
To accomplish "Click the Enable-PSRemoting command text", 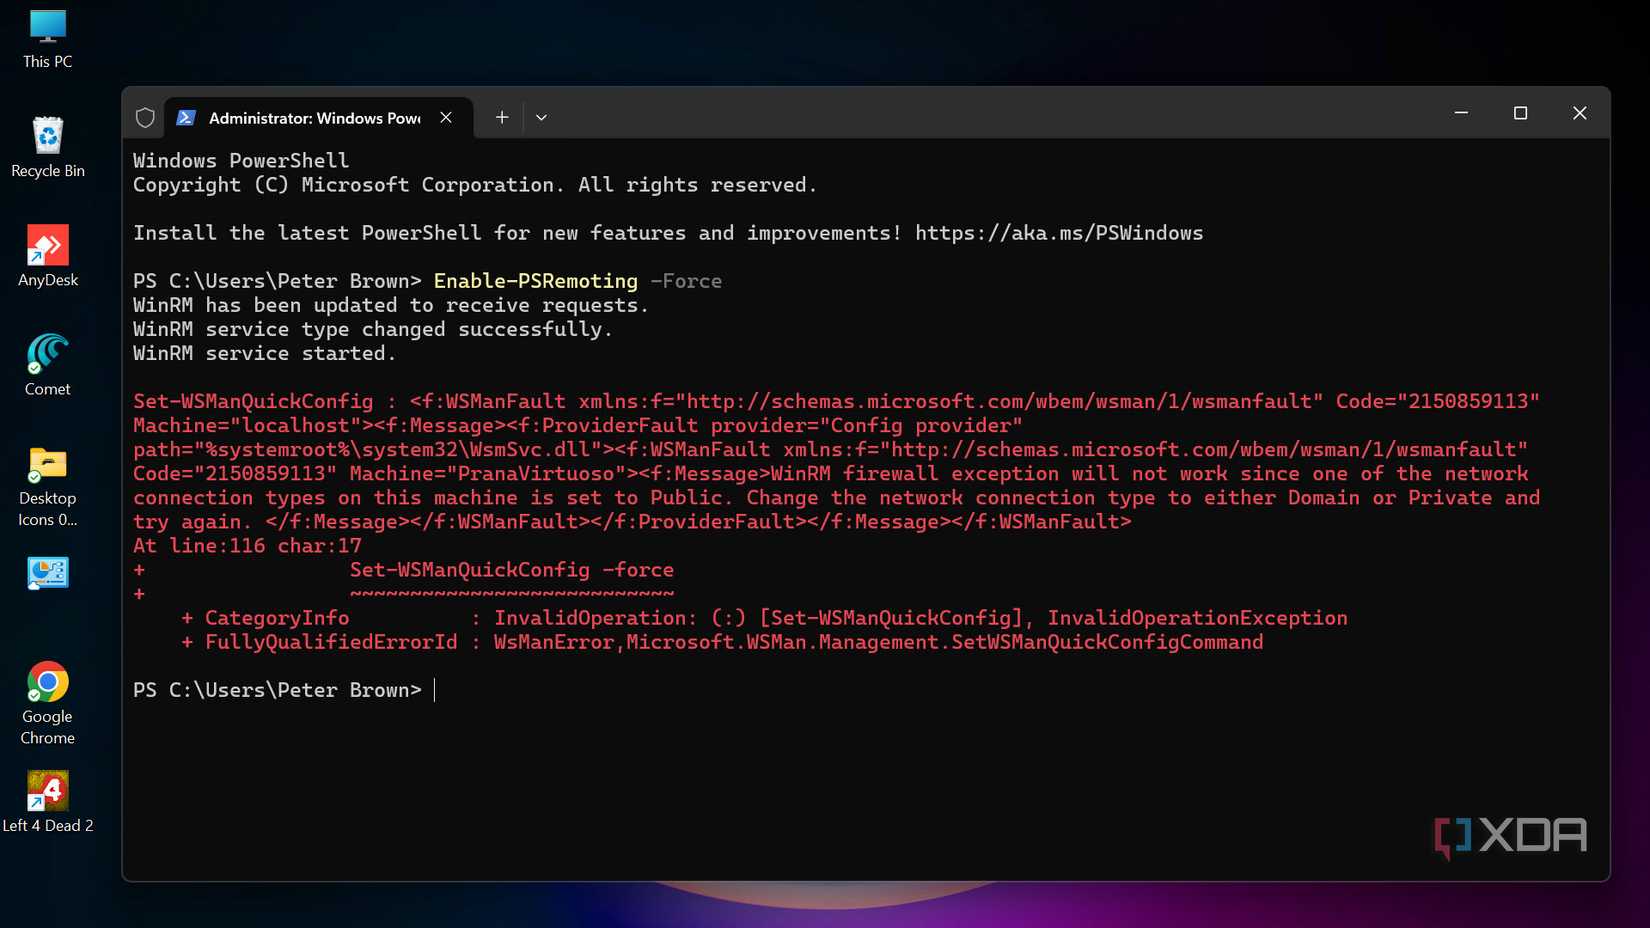I will point(535,281).
